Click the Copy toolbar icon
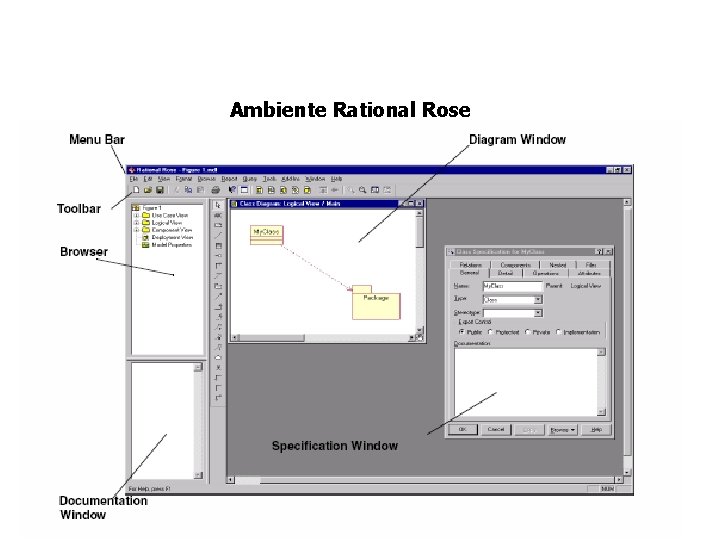The image size is (720, 540). (x=188, y=190)
